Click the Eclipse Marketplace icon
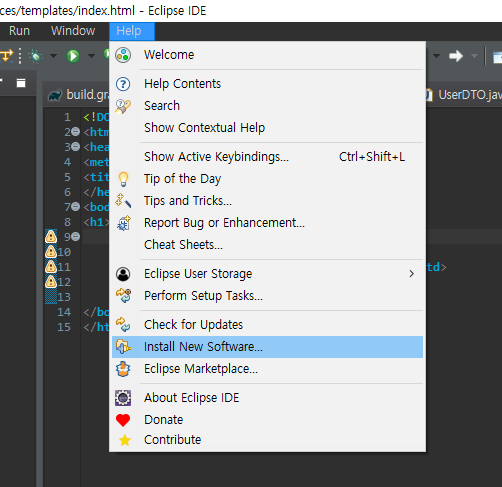502x487 pixels. tap(123, 369)
